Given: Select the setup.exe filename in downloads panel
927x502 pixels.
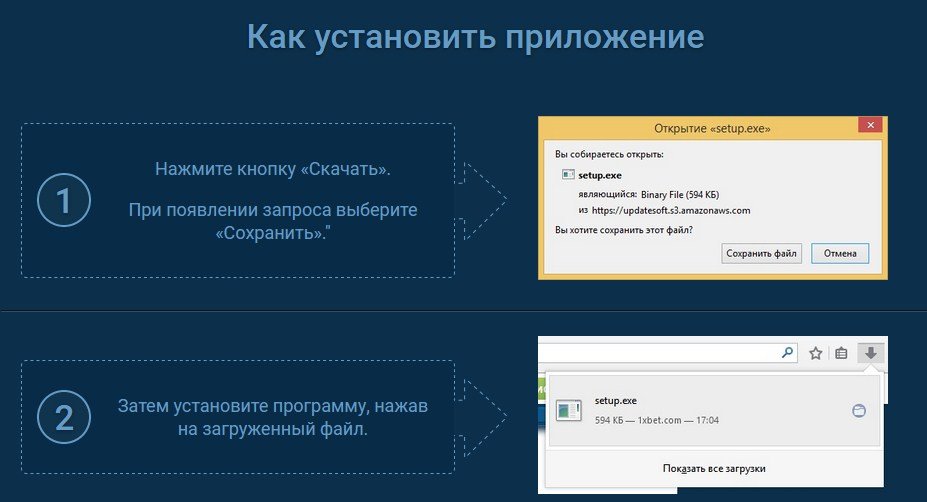Looking at the screenshot, I should (x=615, y=400).
